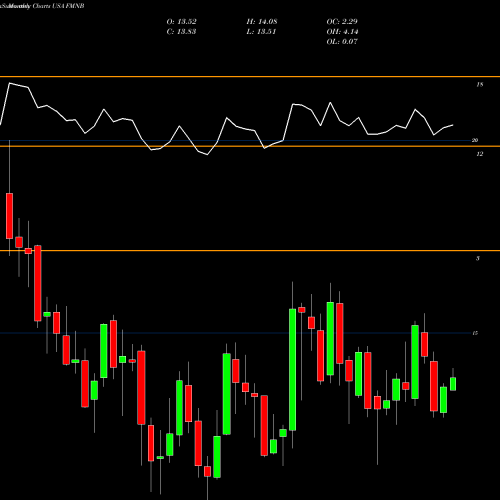Click the high value H: 14.08

[x=262, y=22]
